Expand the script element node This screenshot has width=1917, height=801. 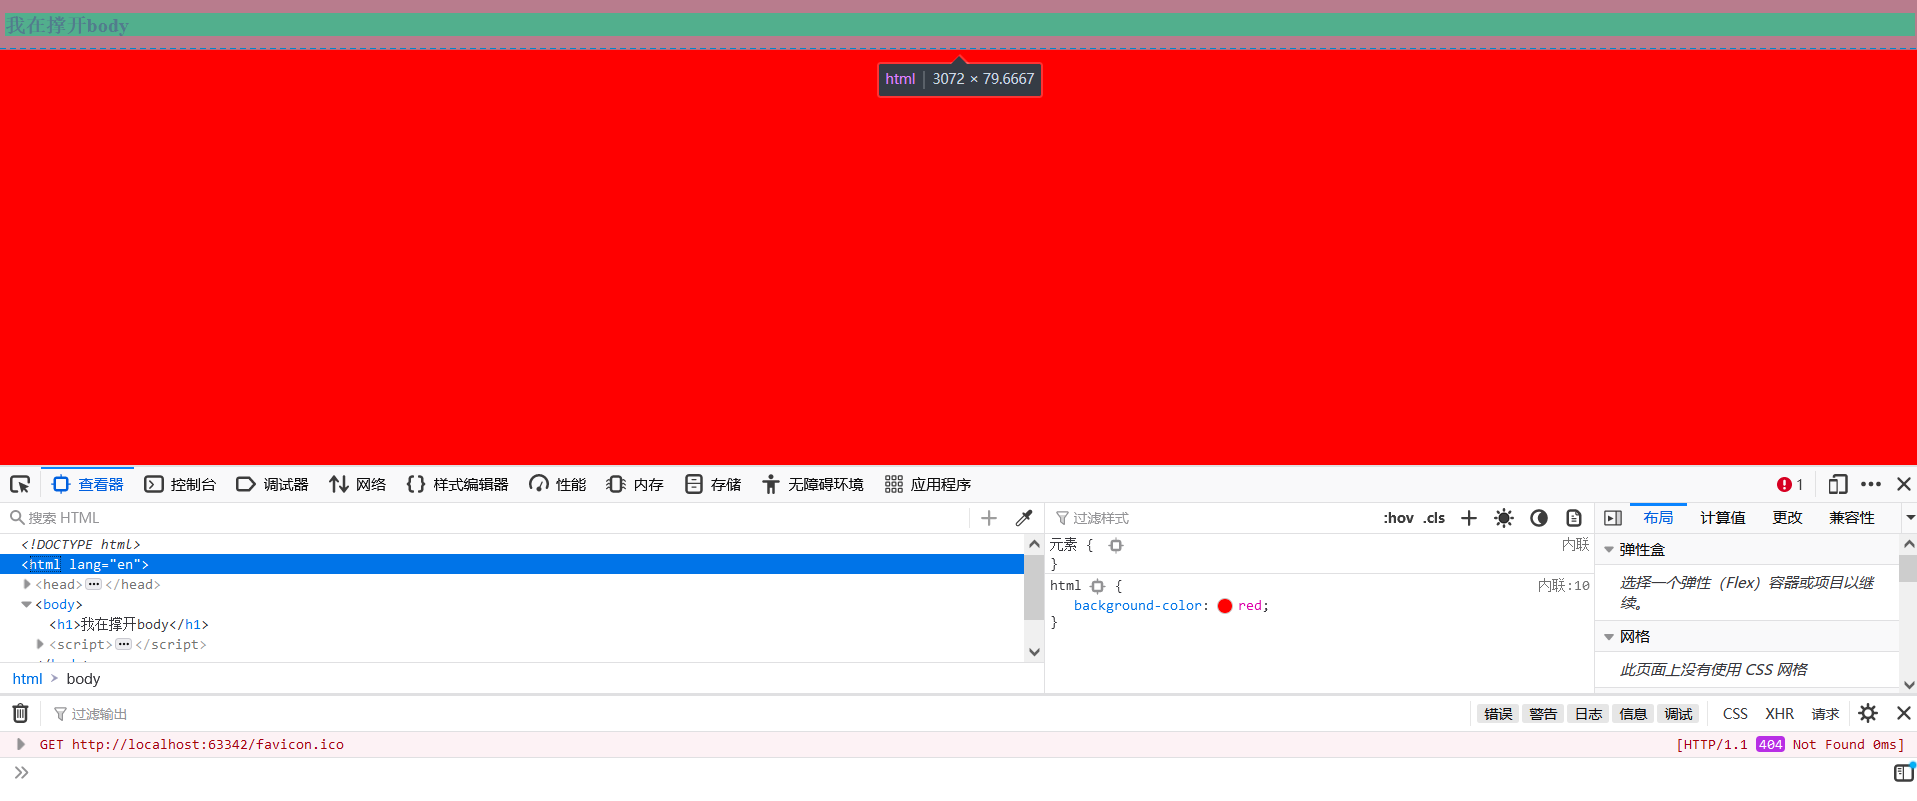coord(40,644)
